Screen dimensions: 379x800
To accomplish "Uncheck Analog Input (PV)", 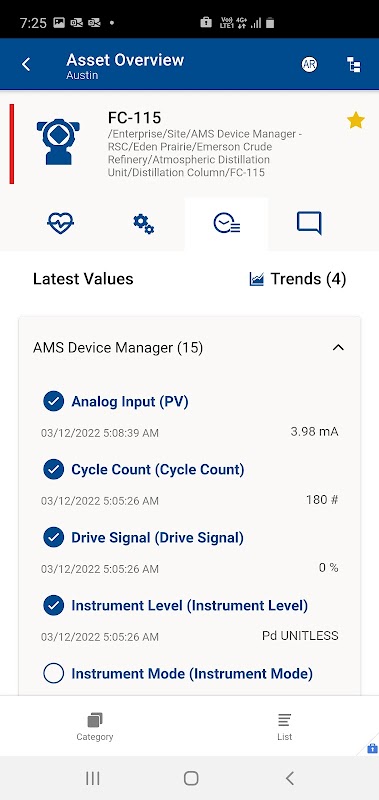I will click(x=54, y=402).
